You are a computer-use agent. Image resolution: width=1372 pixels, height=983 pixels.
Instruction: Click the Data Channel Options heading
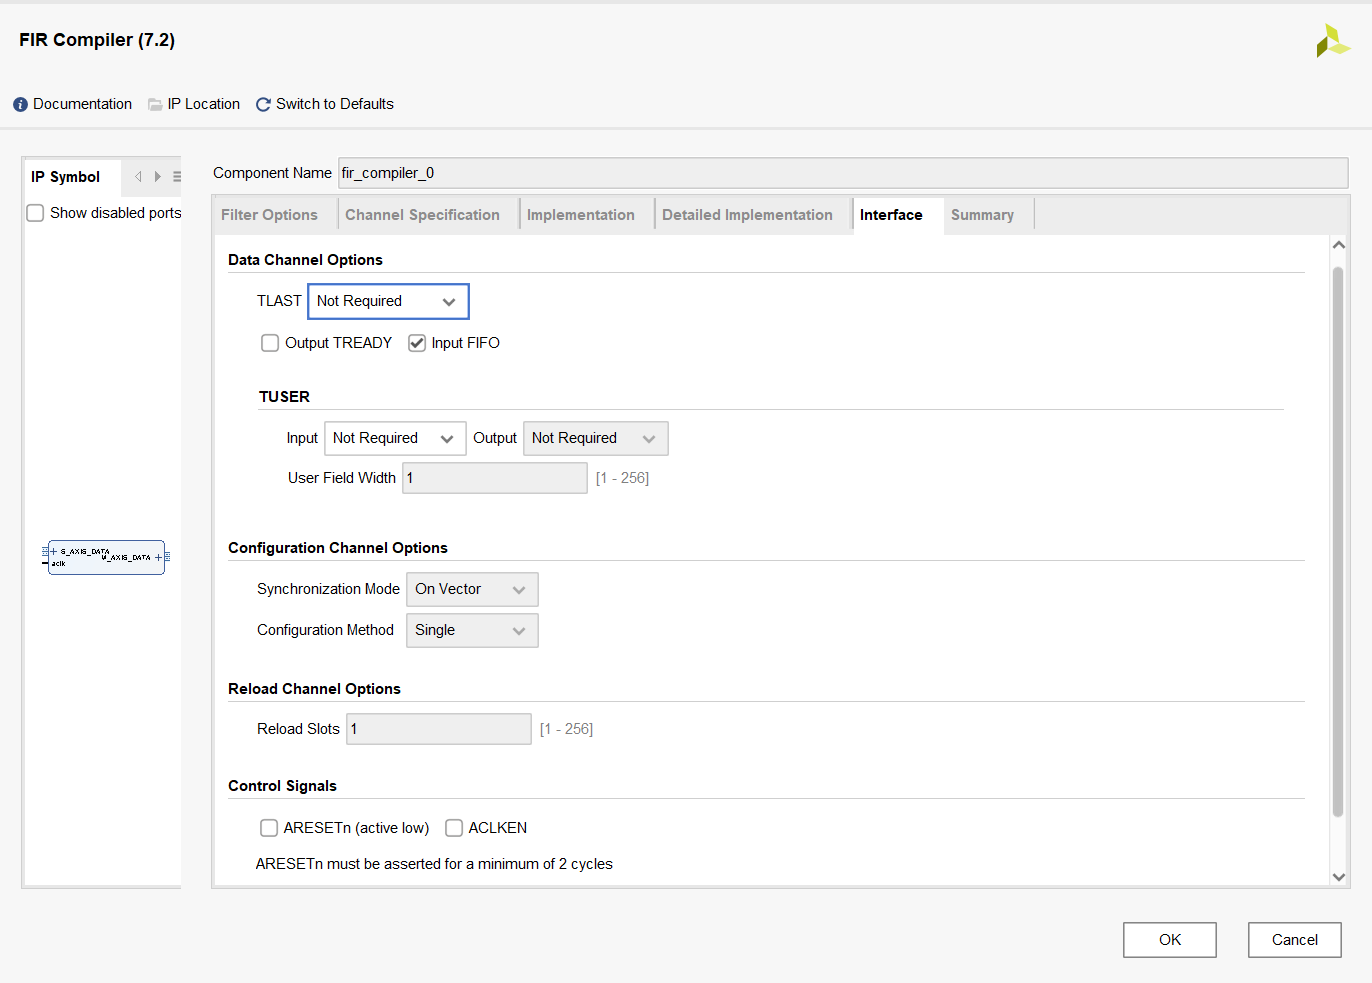pos(305,260)
